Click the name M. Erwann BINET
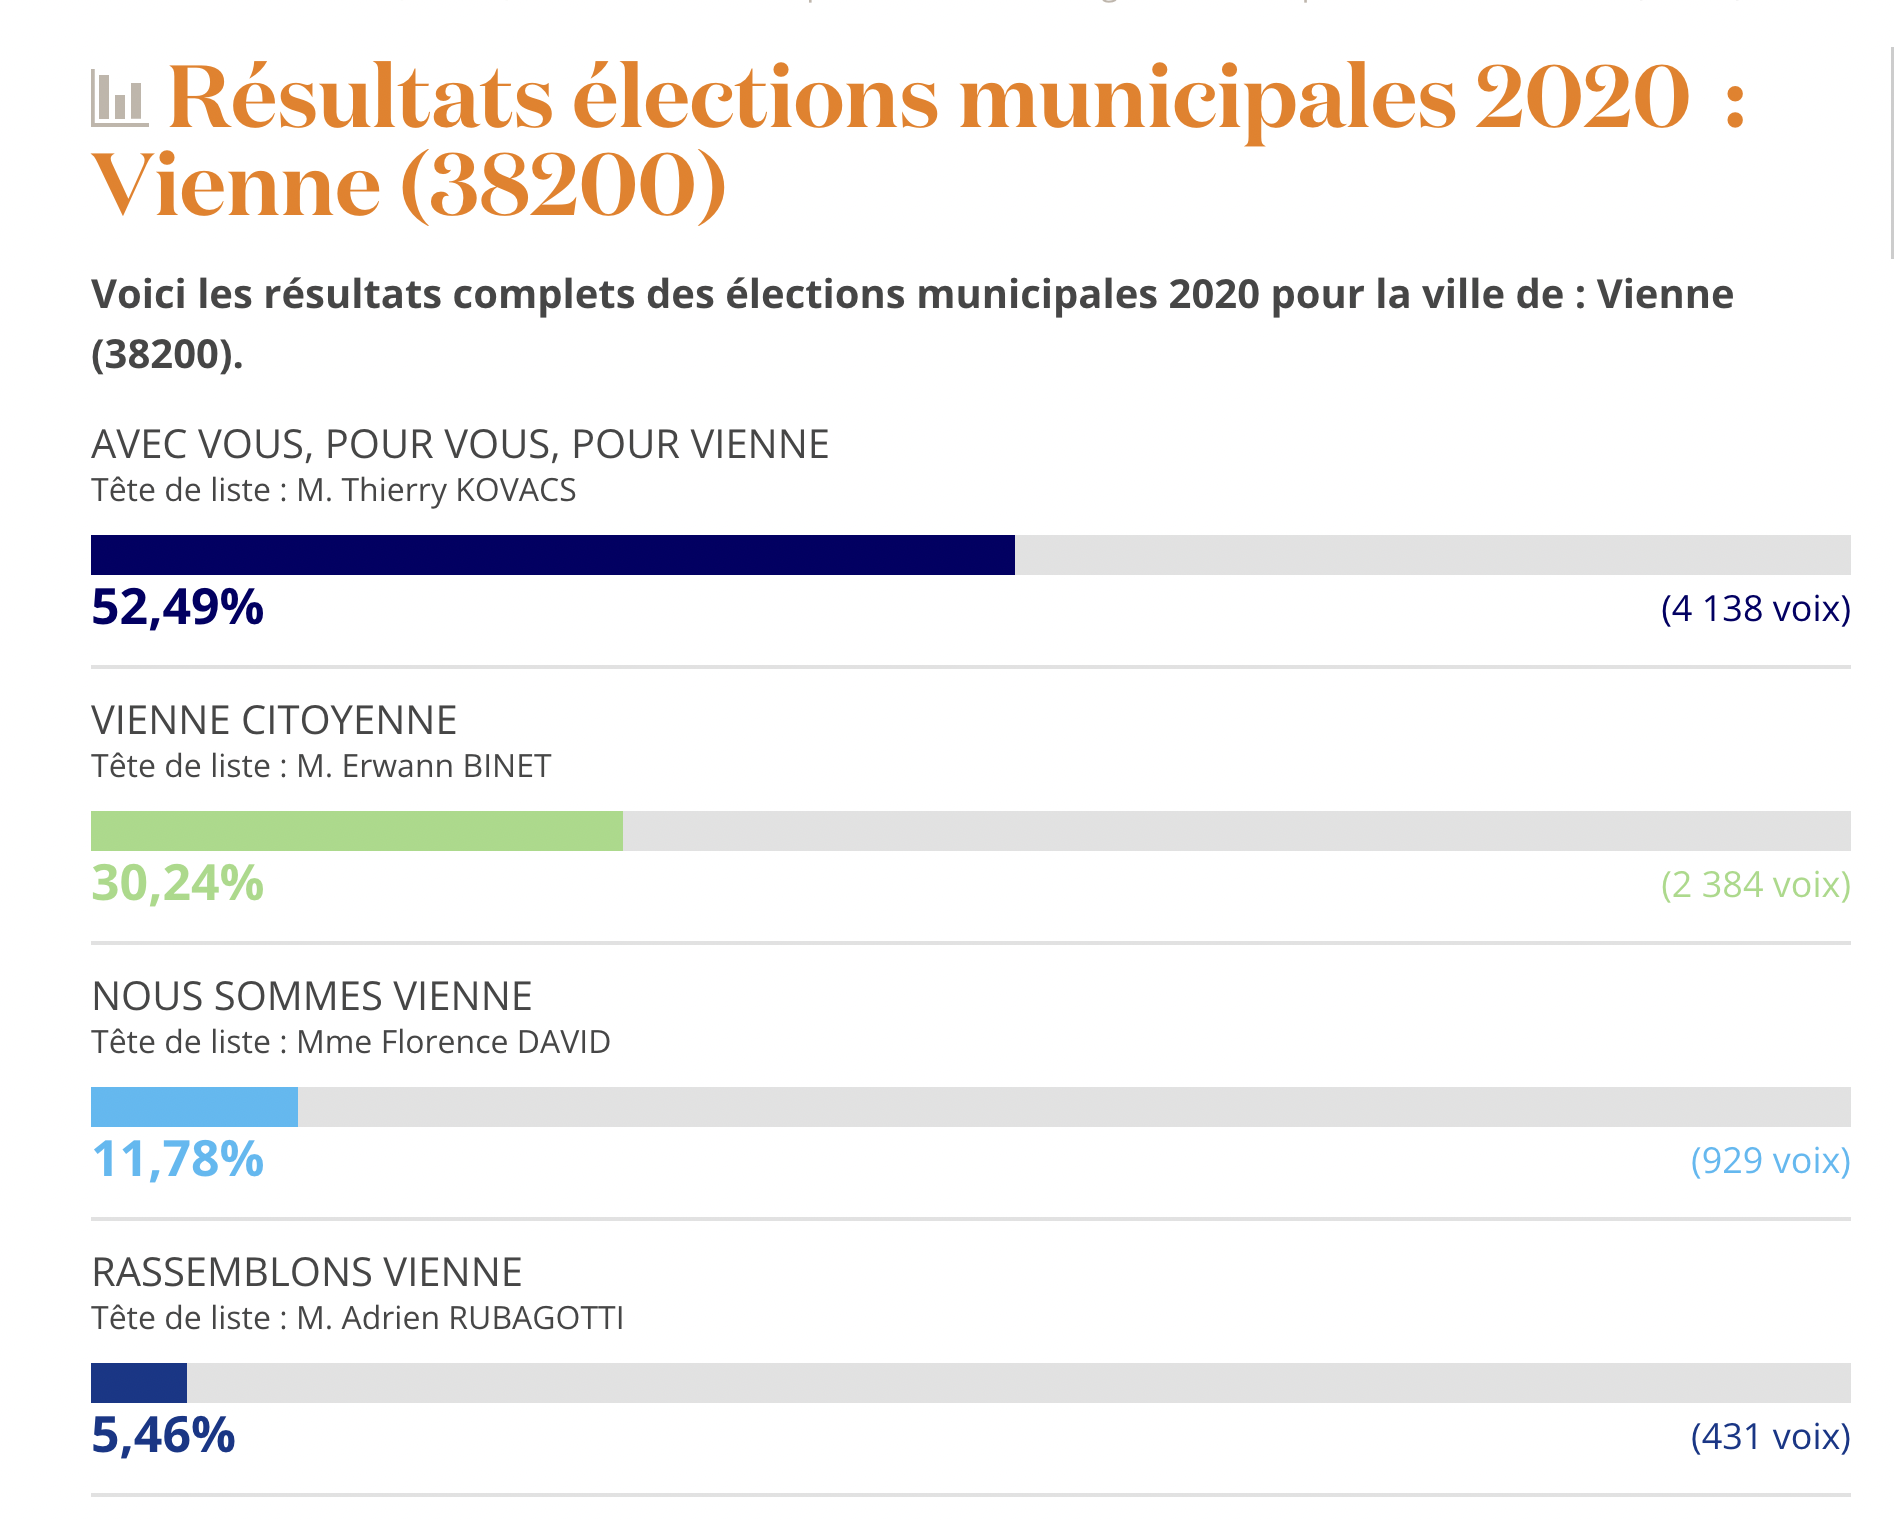This screenshot has width=1894, height=1520. click(424, 766)
